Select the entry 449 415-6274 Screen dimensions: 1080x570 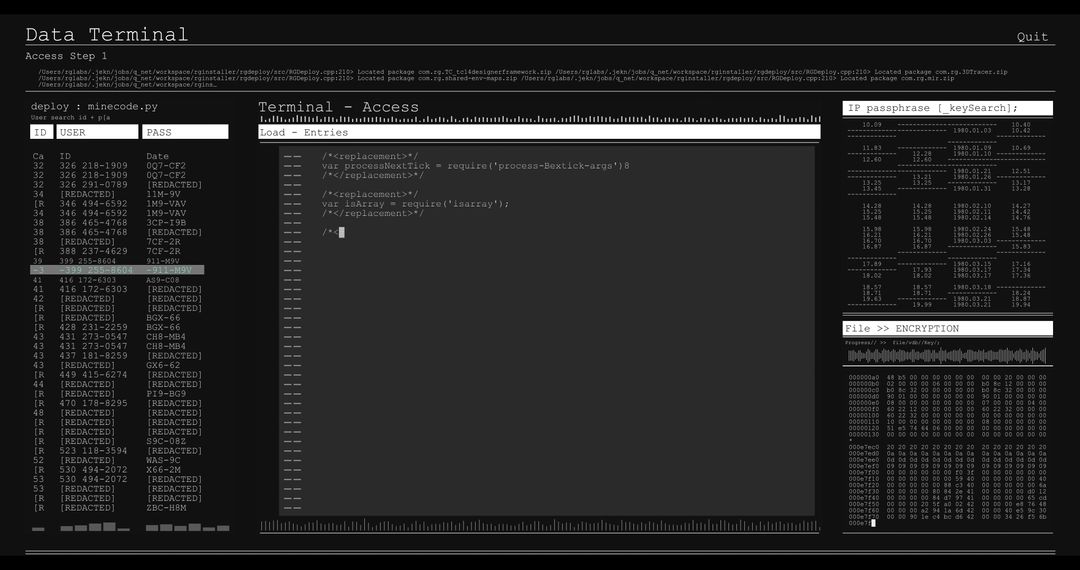coord(93,375)
